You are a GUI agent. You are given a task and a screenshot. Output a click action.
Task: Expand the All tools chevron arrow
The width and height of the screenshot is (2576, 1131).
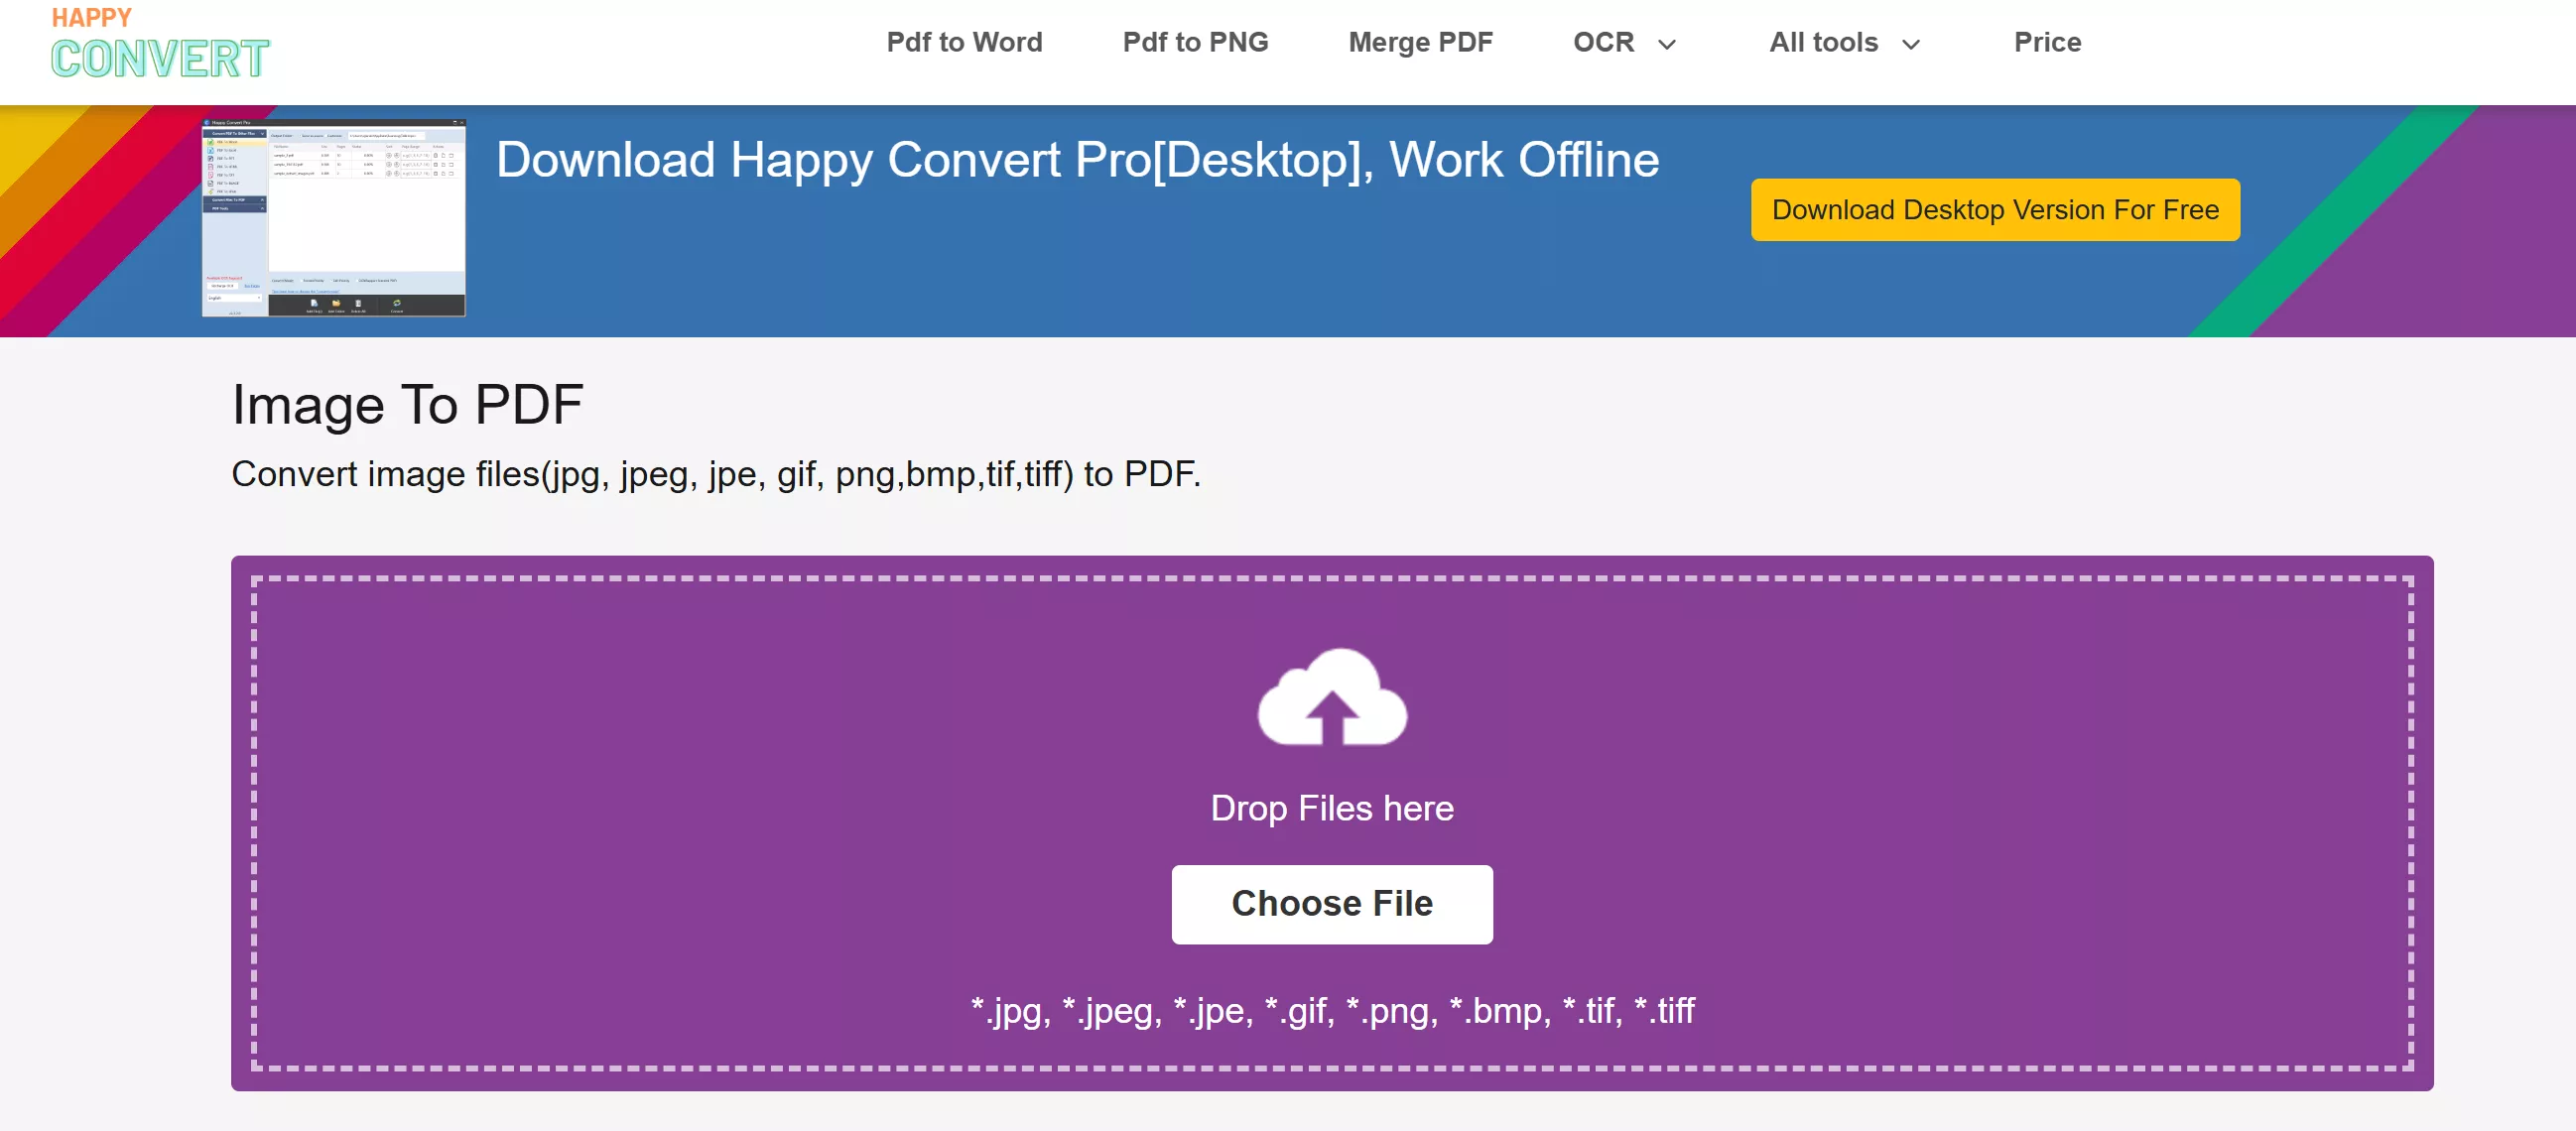(x=1910, y=44)
